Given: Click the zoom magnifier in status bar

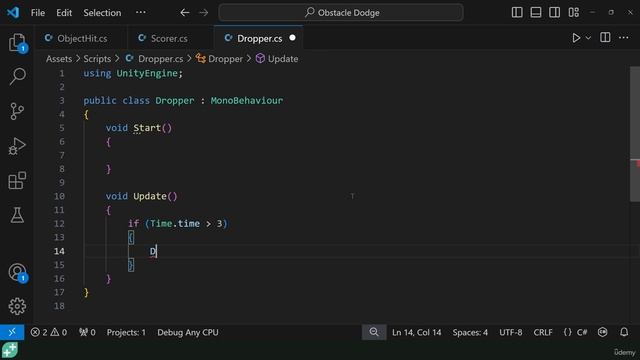Looking at the screenshot, I should click(x=374, y=332).
